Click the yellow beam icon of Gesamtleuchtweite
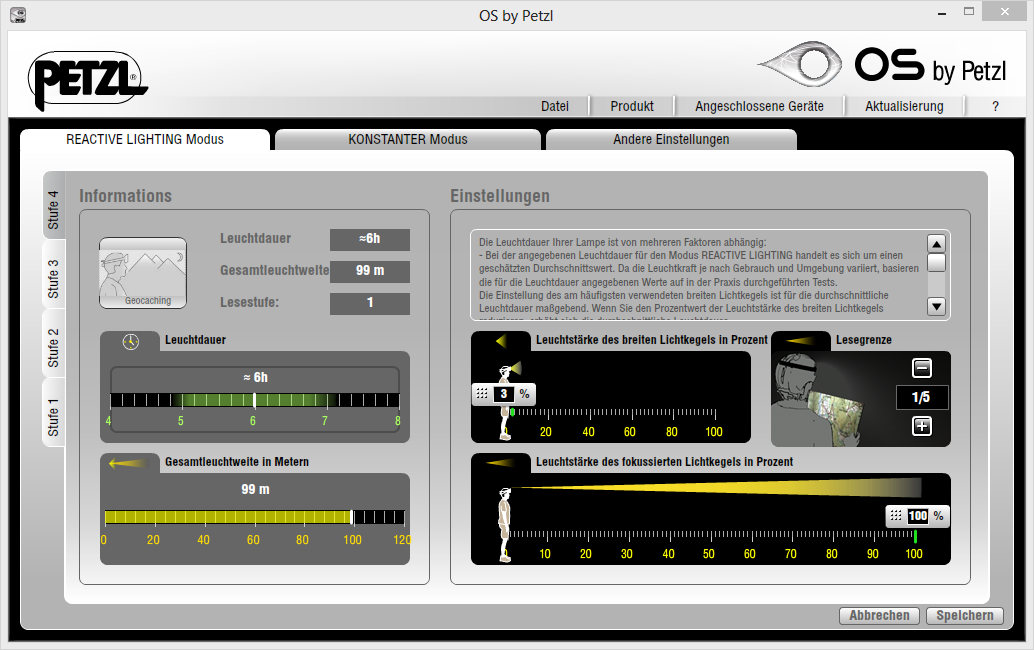The height and width of the screenshot is (650, 1034). tap(128, 463)
